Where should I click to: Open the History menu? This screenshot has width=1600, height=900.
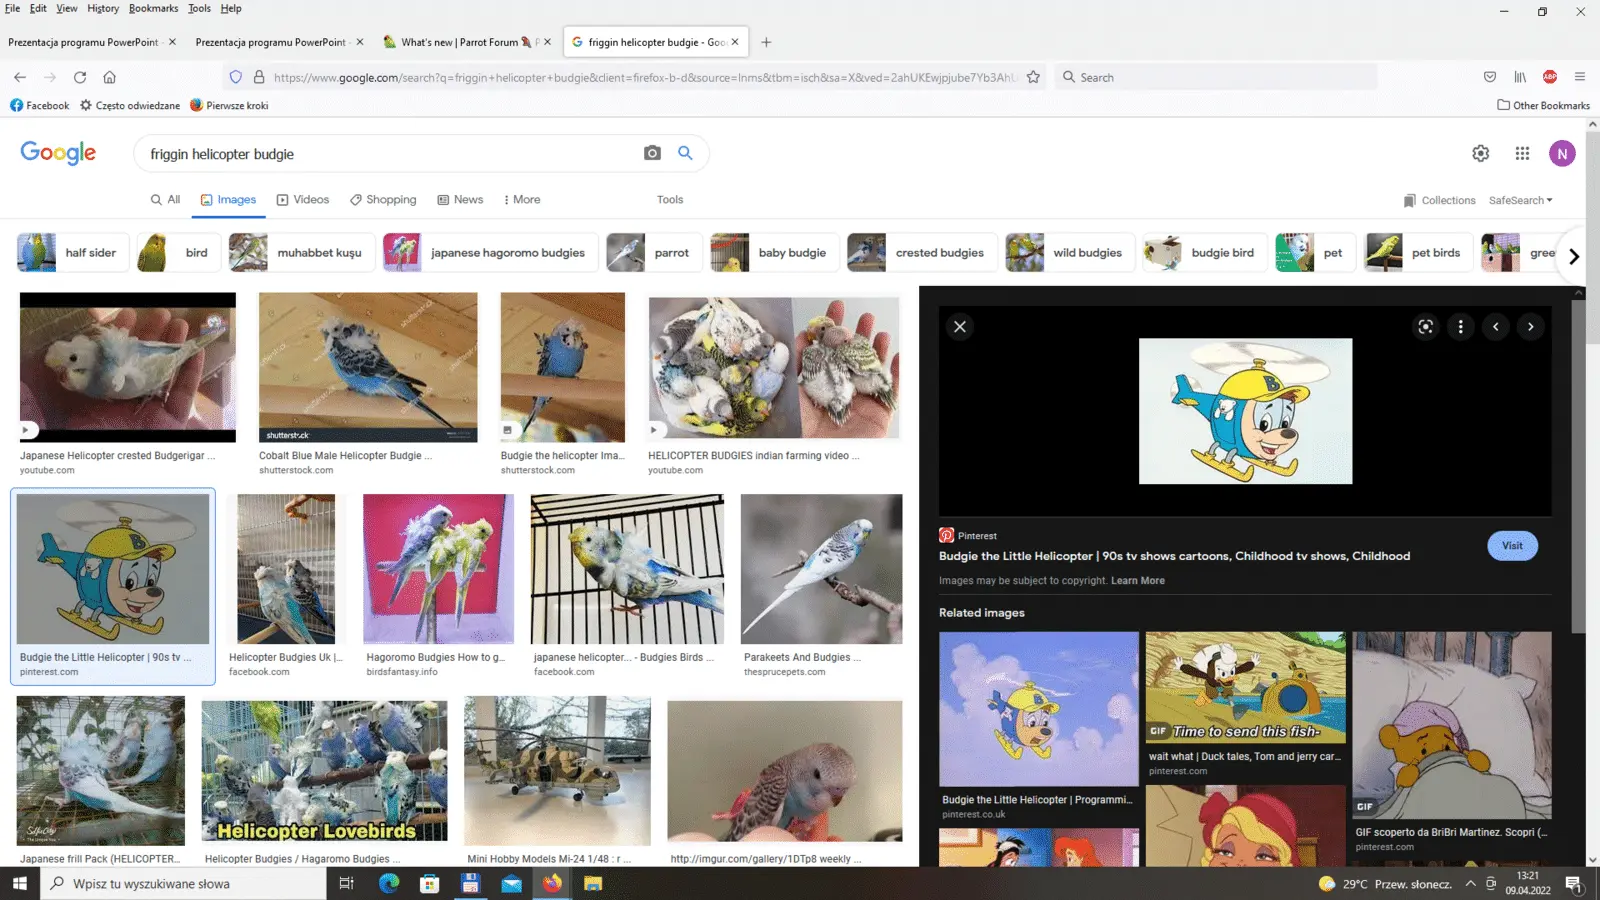tap(103, 8)
